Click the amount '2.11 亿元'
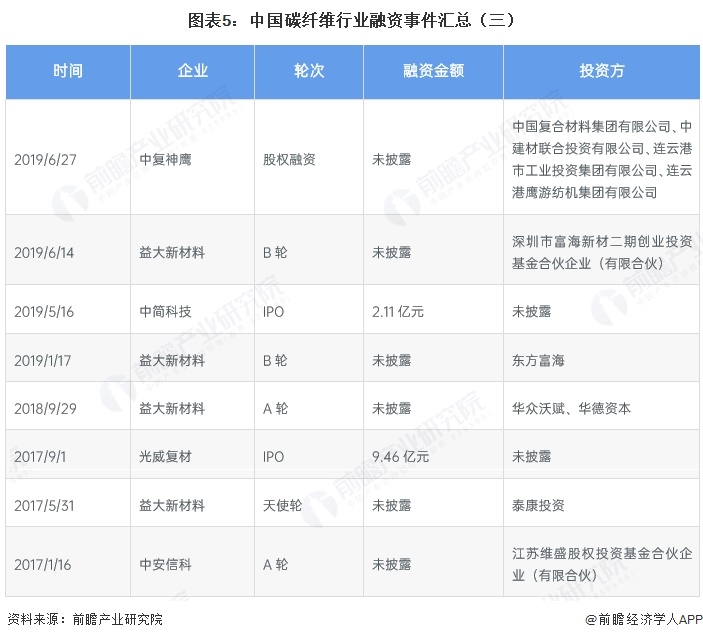Viewport: 703px width, 640px height. click(x=398, y=312)
